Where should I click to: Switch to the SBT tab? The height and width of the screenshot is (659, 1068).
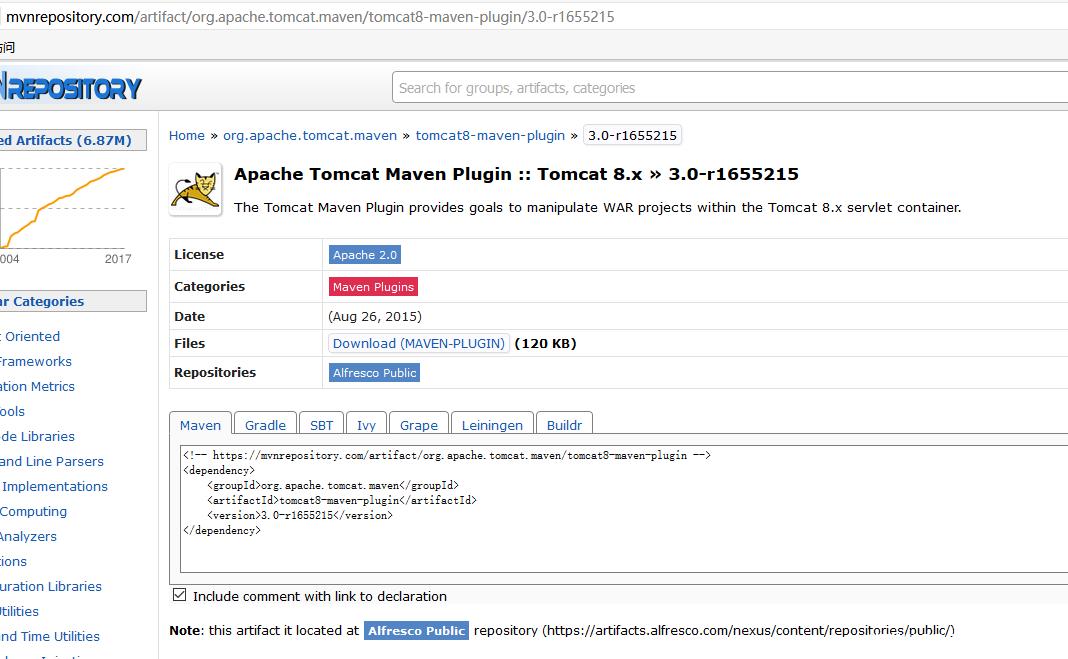point(321,425)
